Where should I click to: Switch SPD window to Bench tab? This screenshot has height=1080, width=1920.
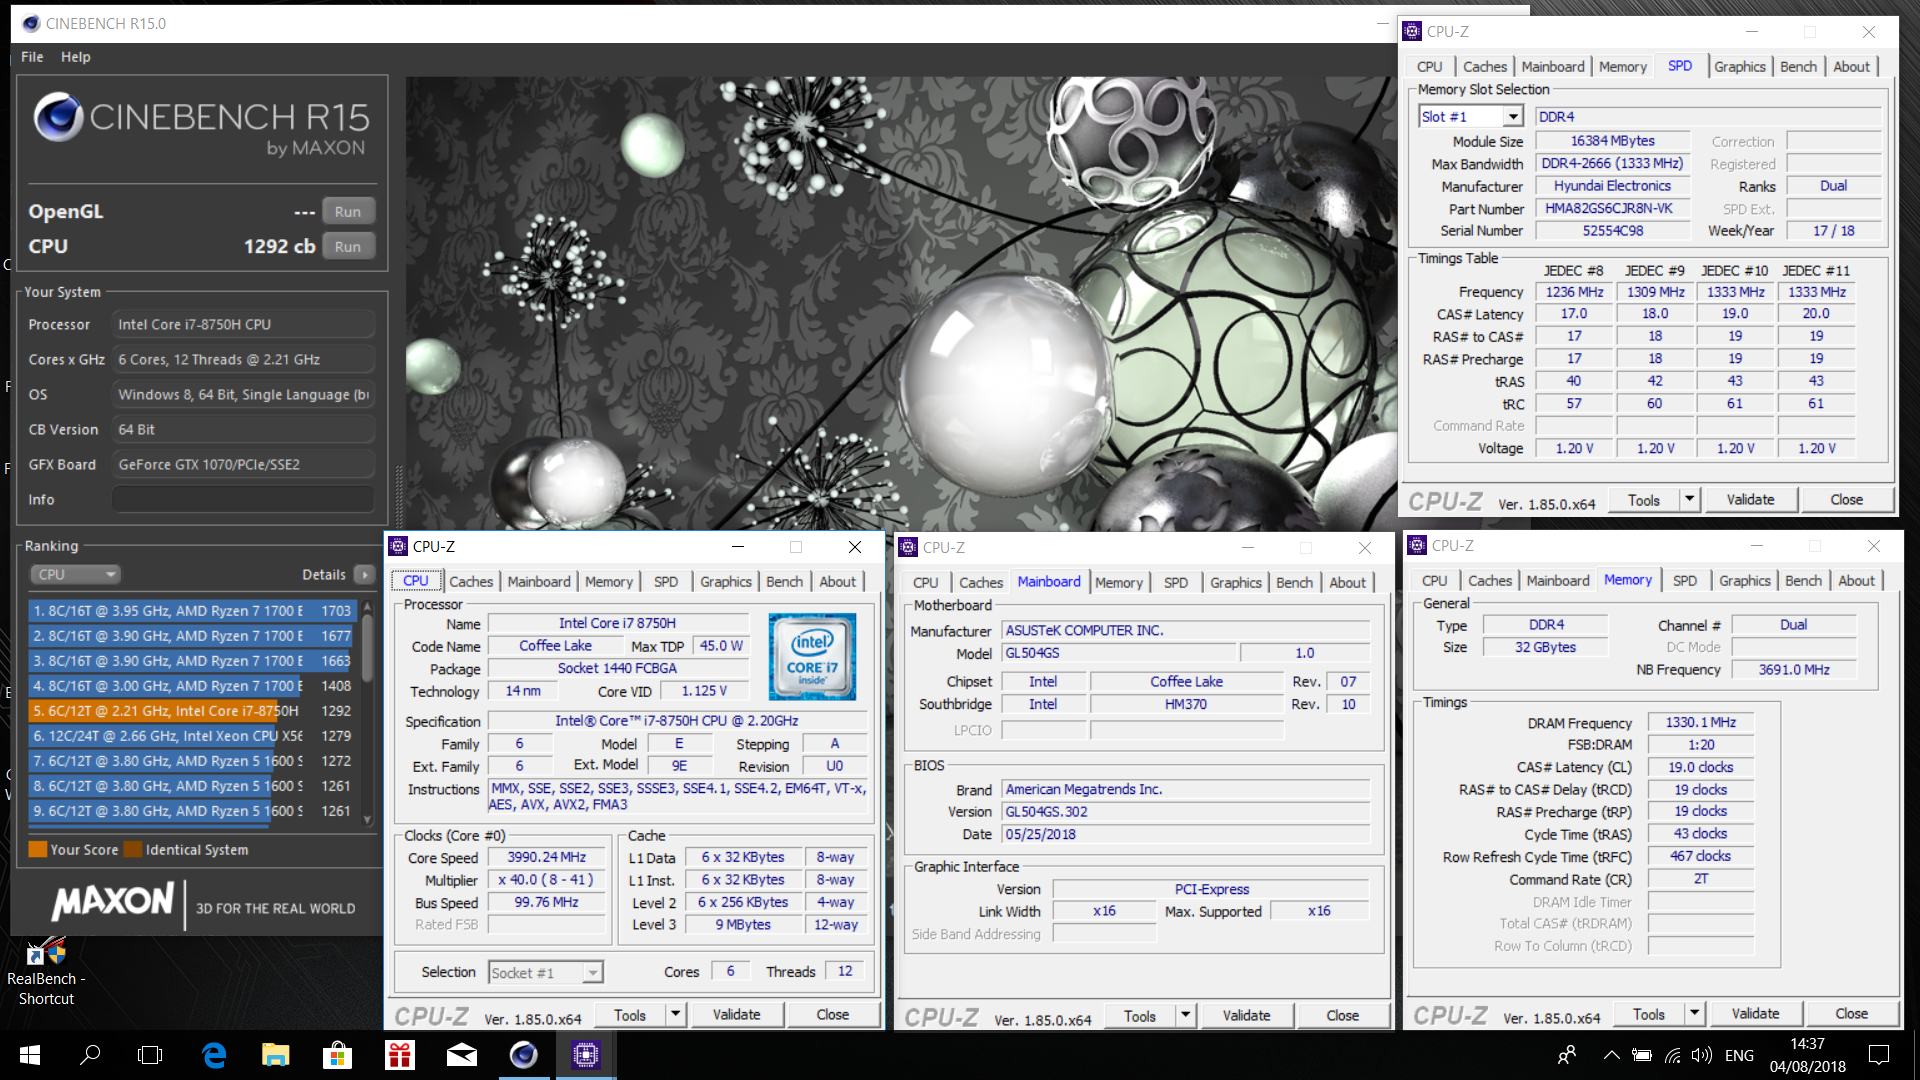tap(1798, 66)
